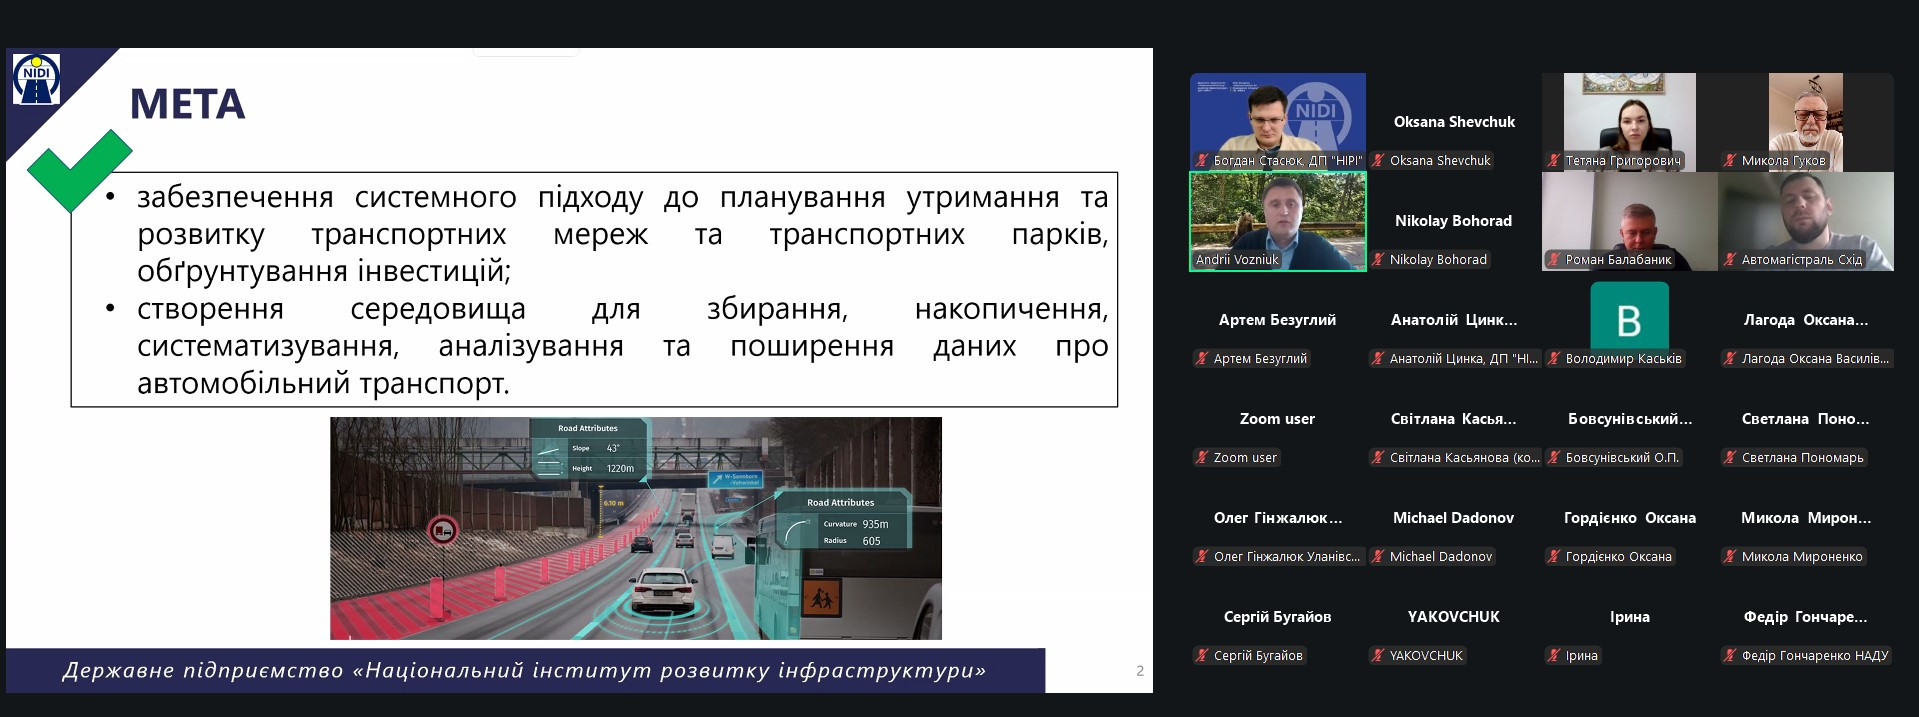Select muted mic icon next to Тетяна Григорович
Image resolution: width=1919 pixels, height=717 pixels.
pos(1554,161)
